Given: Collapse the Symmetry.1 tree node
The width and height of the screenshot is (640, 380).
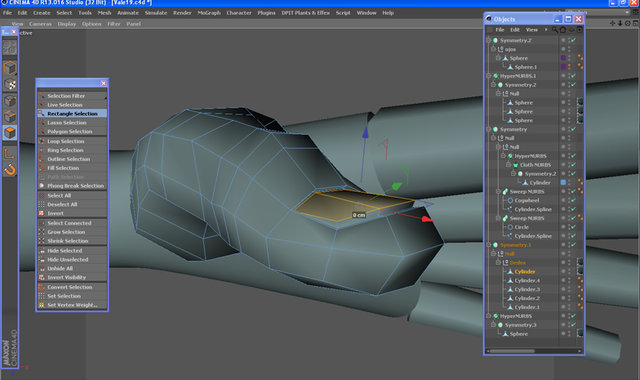Looking at the screenshot, I should click(489, 245).
